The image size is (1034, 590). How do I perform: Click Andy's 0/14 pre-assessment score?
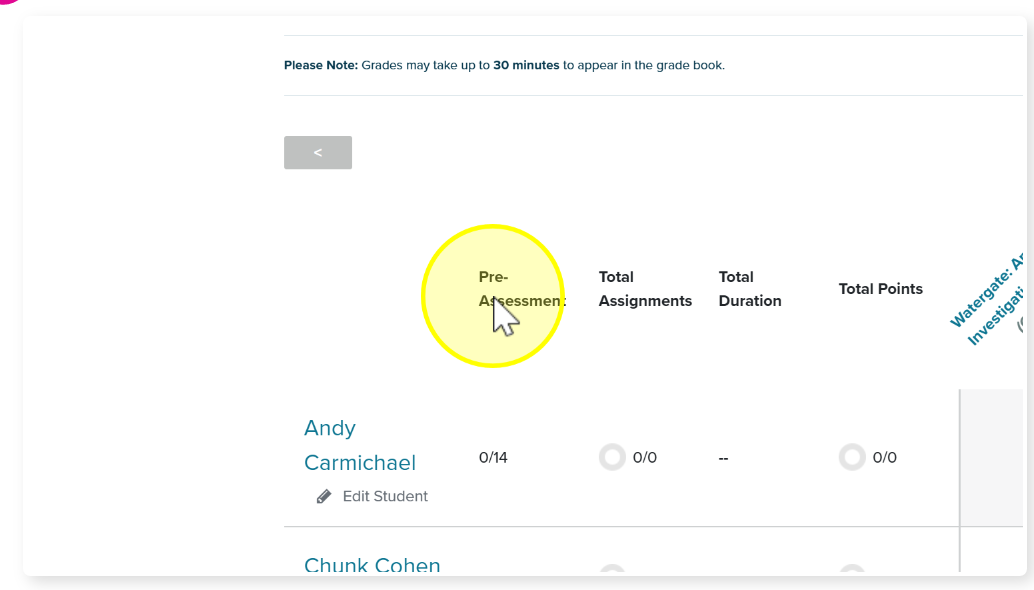pos(493,457)
